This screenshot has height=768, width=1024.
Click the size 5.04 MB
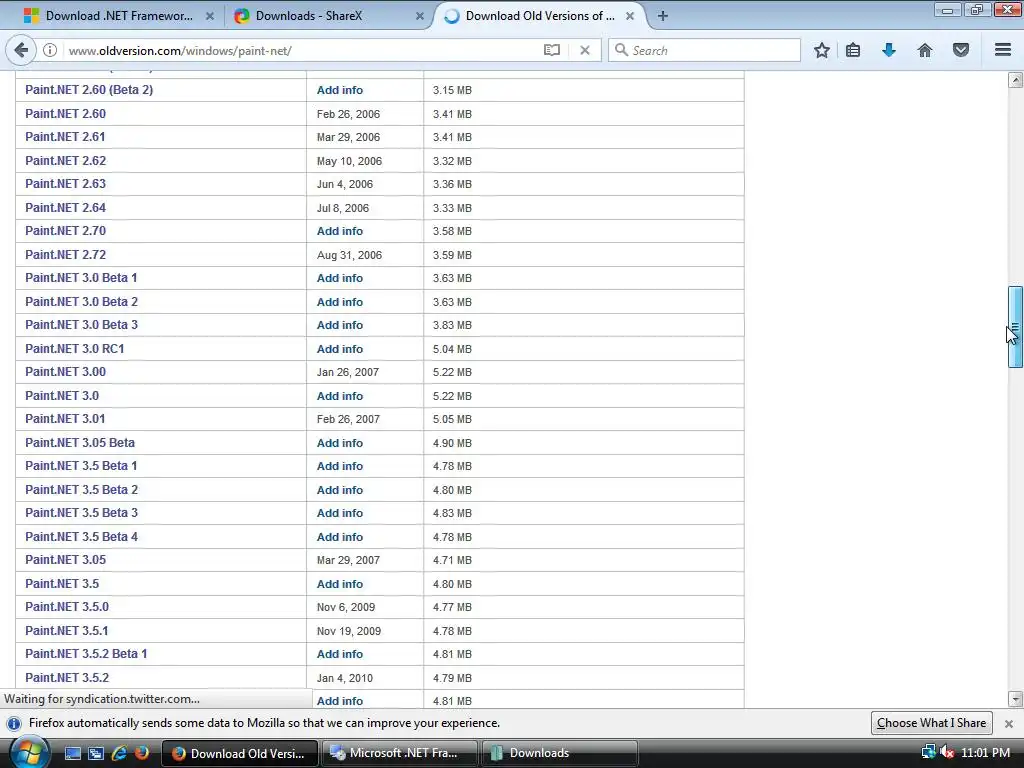point(452,349)
